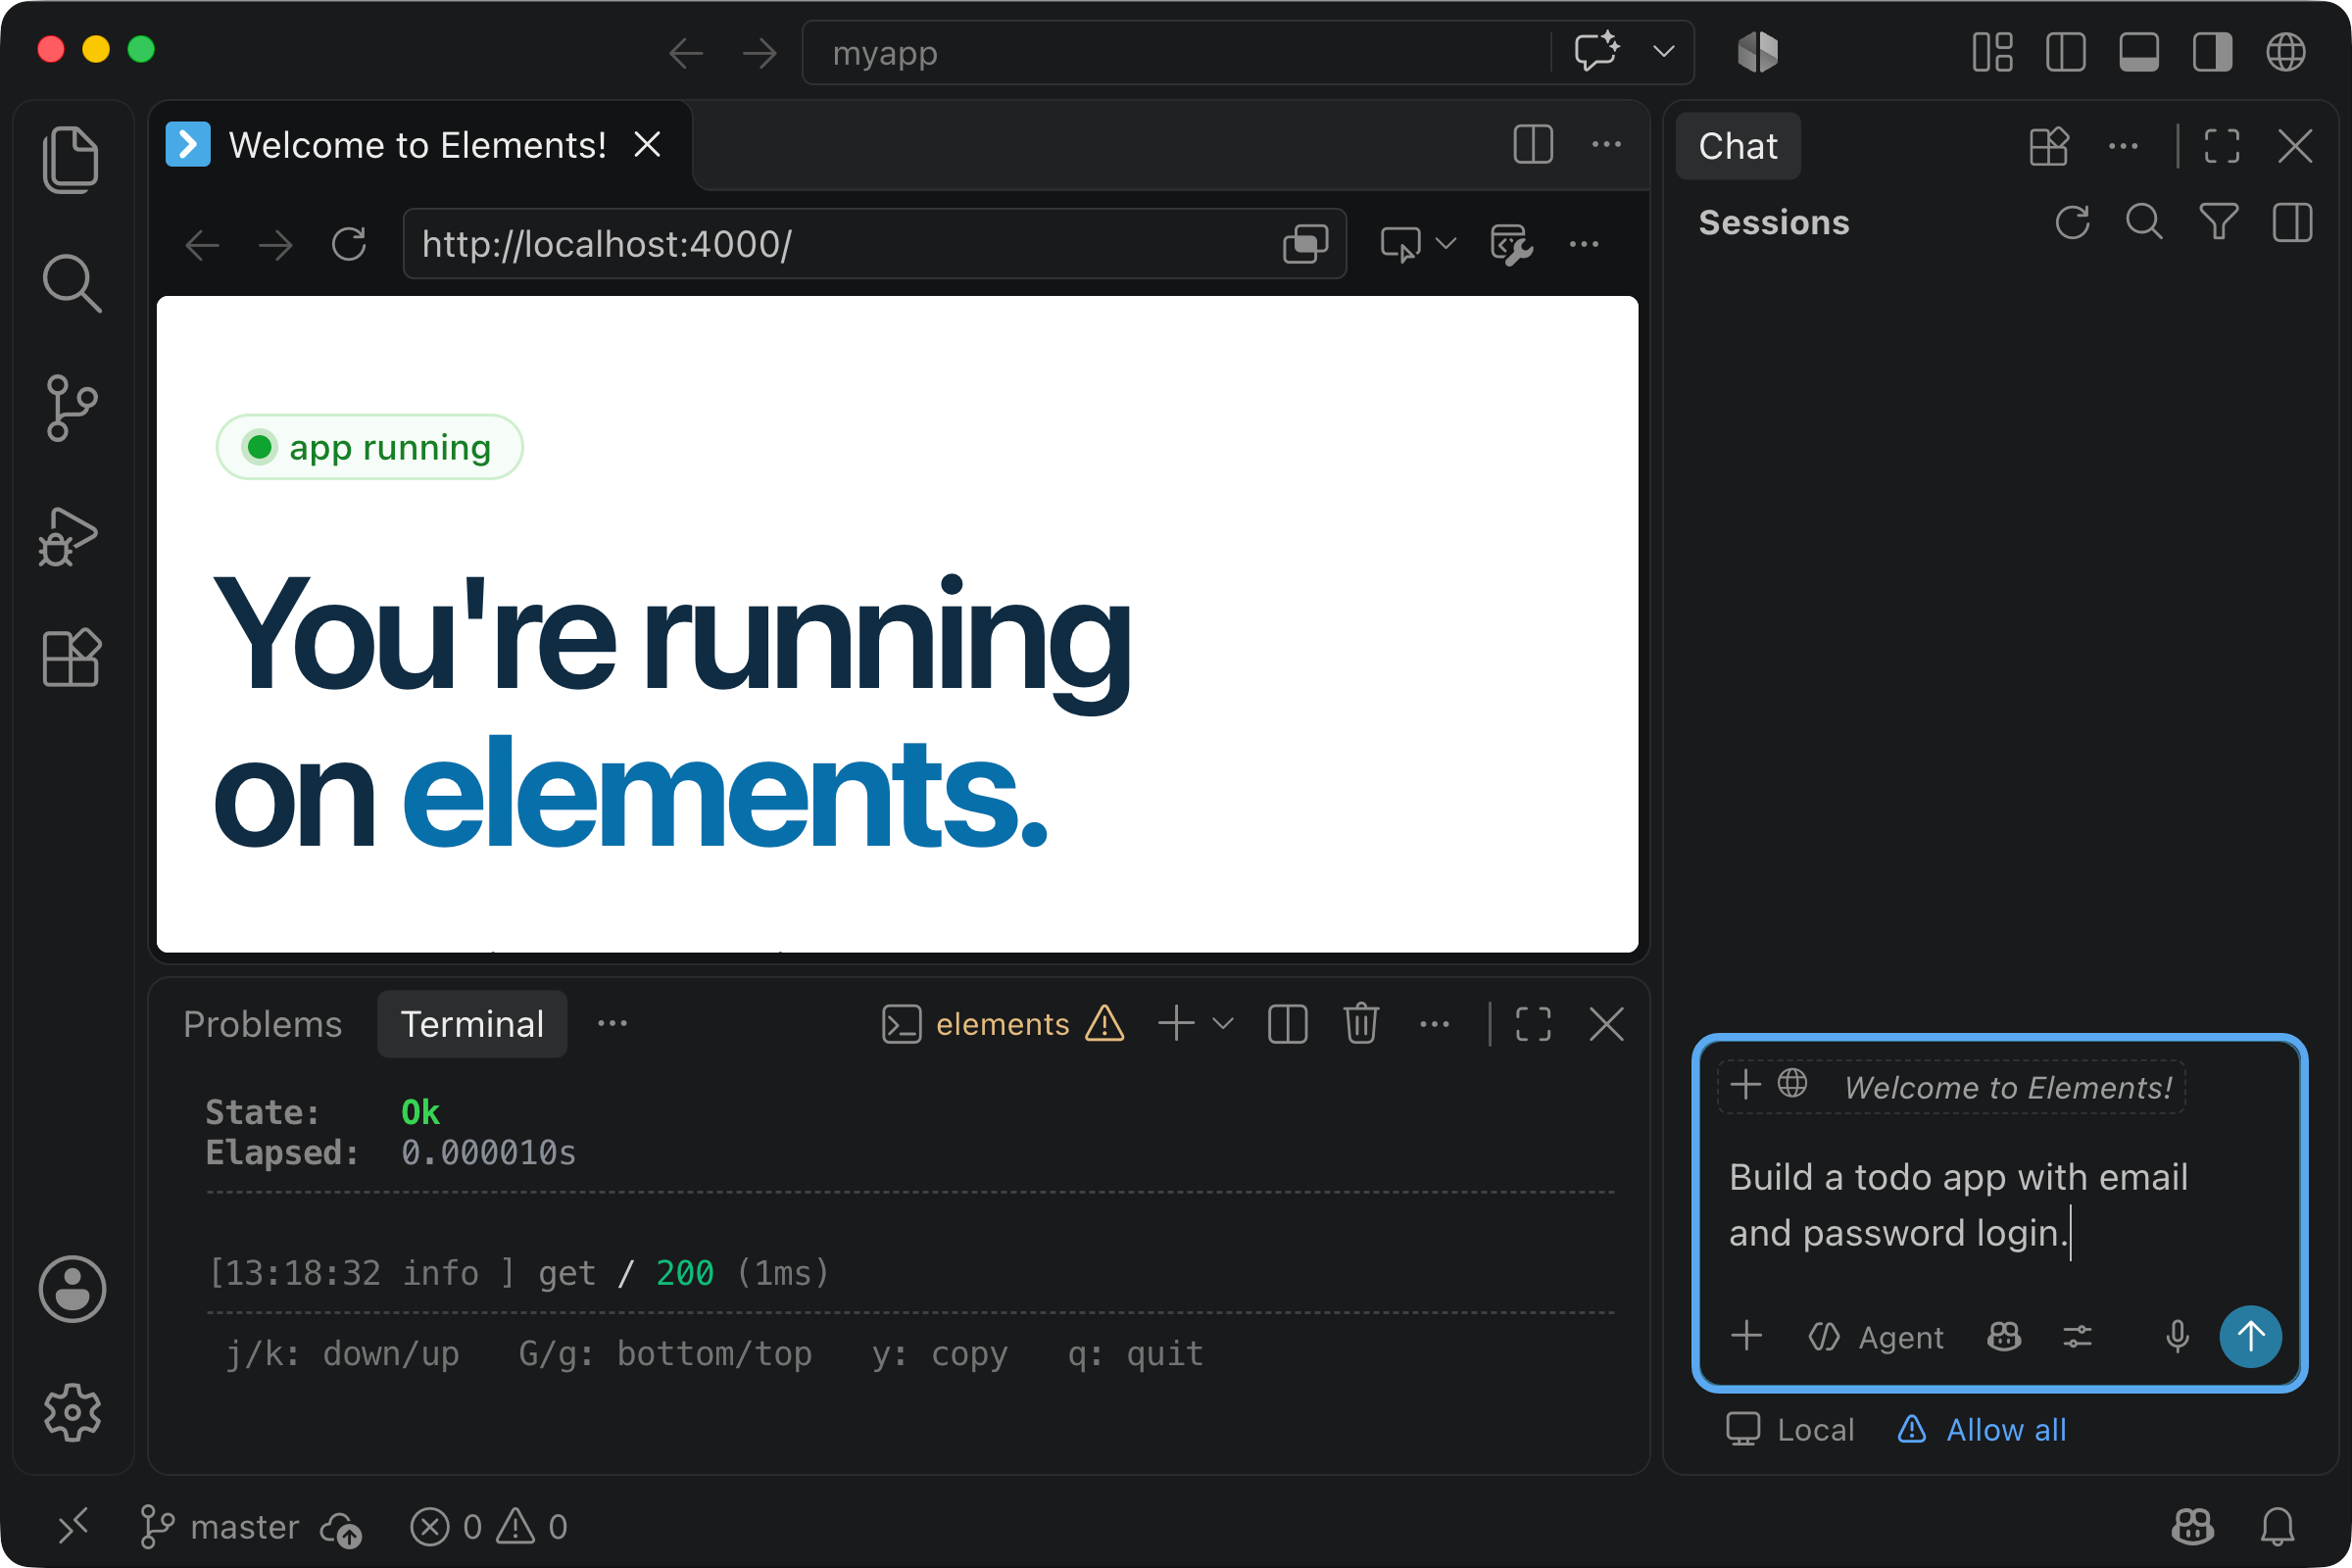Split the terminal pane
The height and width of the screenshot is (1568, 2352).
click(x=1287, y=1024)
